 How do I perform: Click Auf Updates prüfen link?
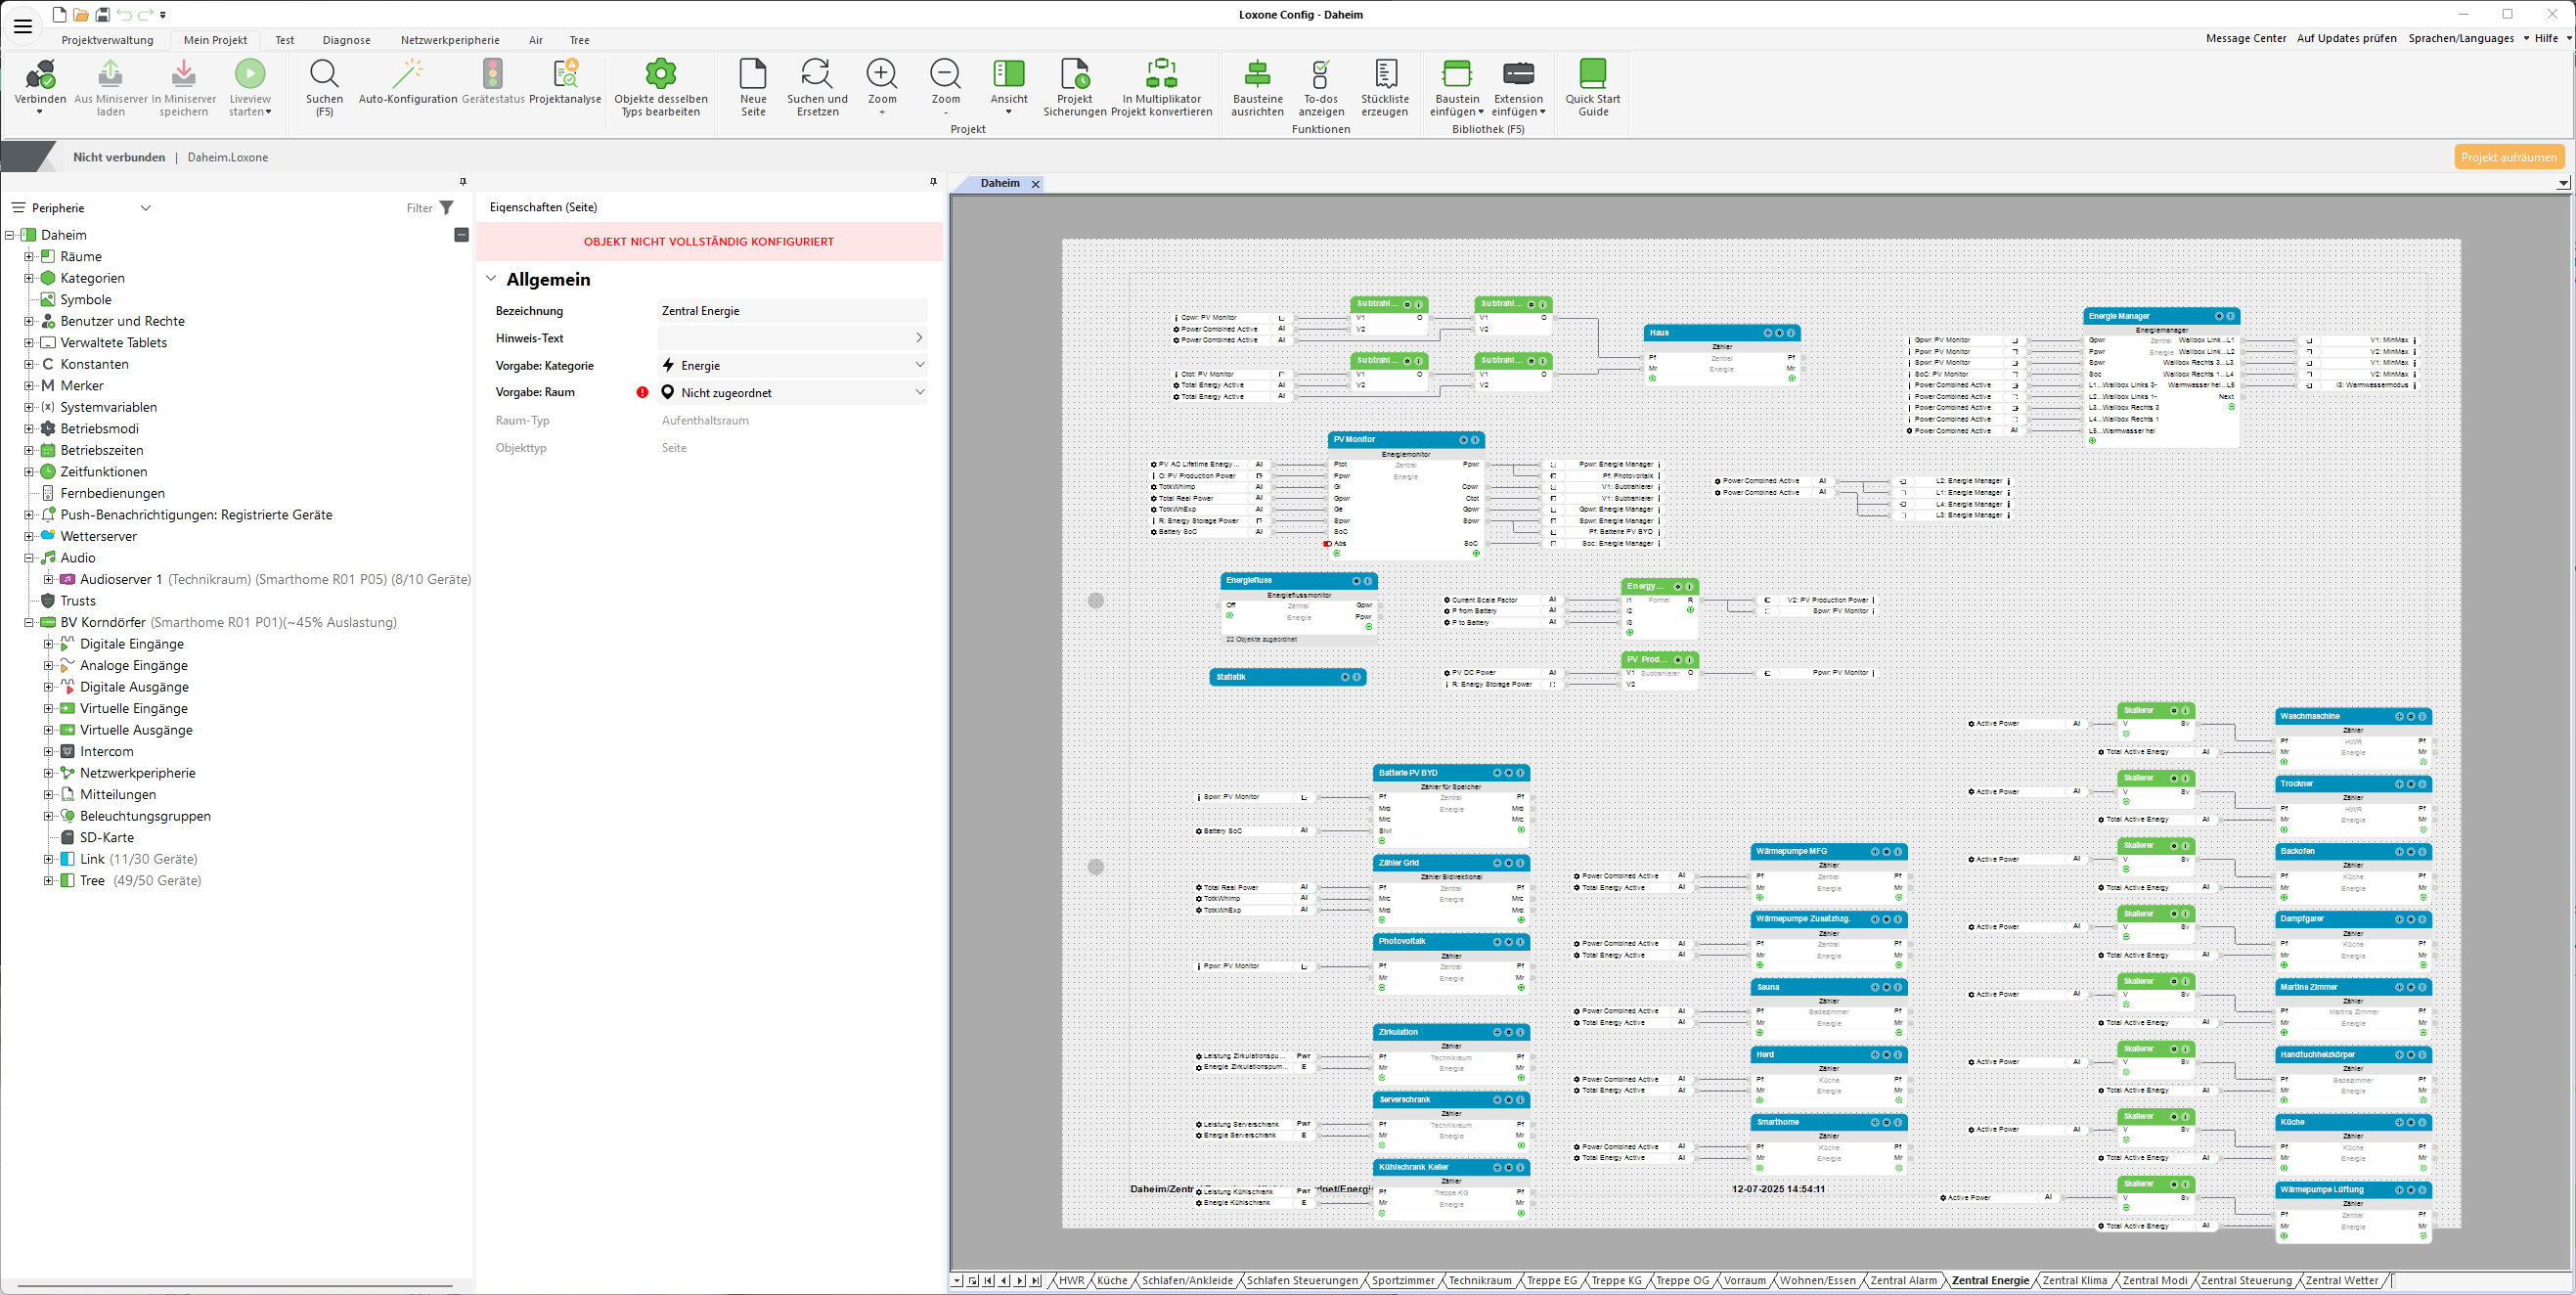[x=2346, y=38]
